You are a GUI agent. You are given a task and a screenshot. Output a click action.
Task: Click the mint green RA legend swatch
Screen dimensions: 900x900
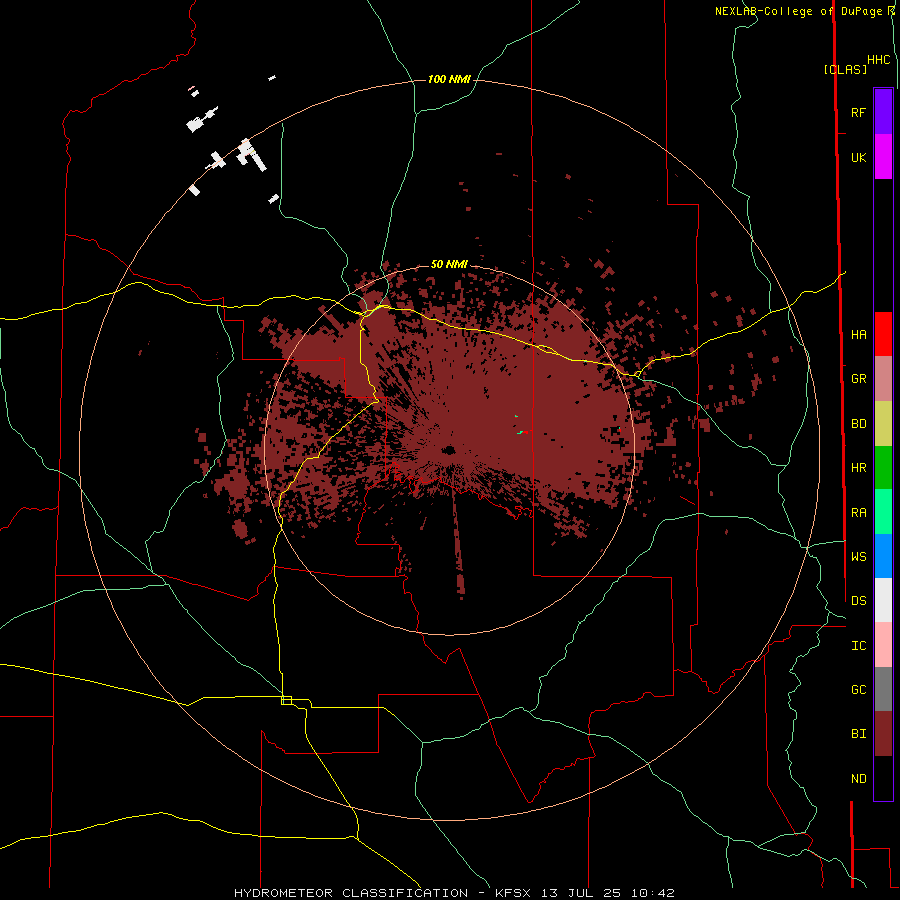click(x=883, y=512)
